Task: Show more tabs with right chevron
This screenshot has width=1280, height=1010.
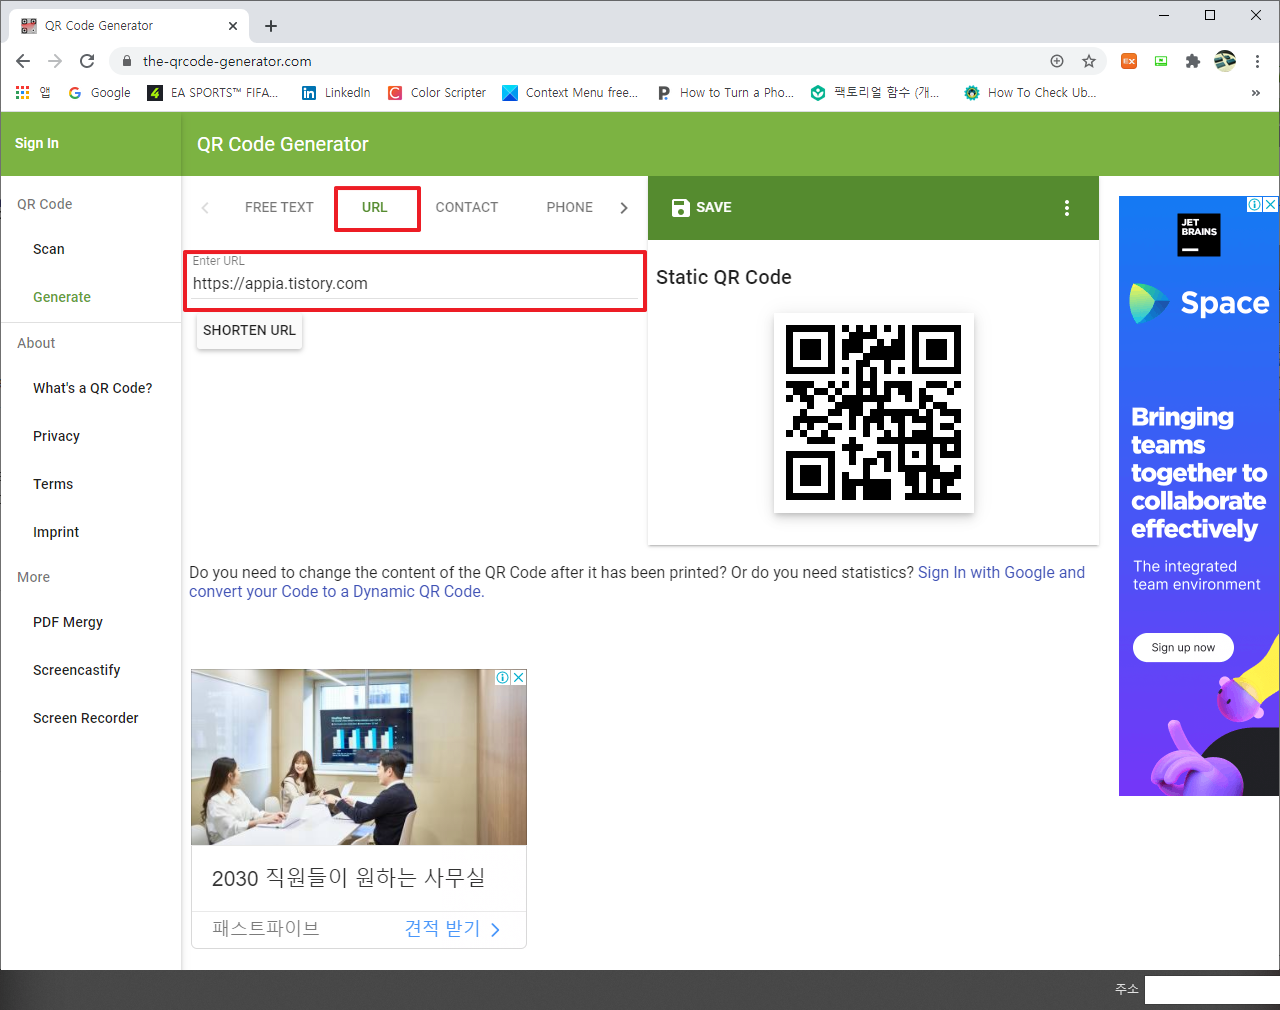Action: click(x=624, y=208)
